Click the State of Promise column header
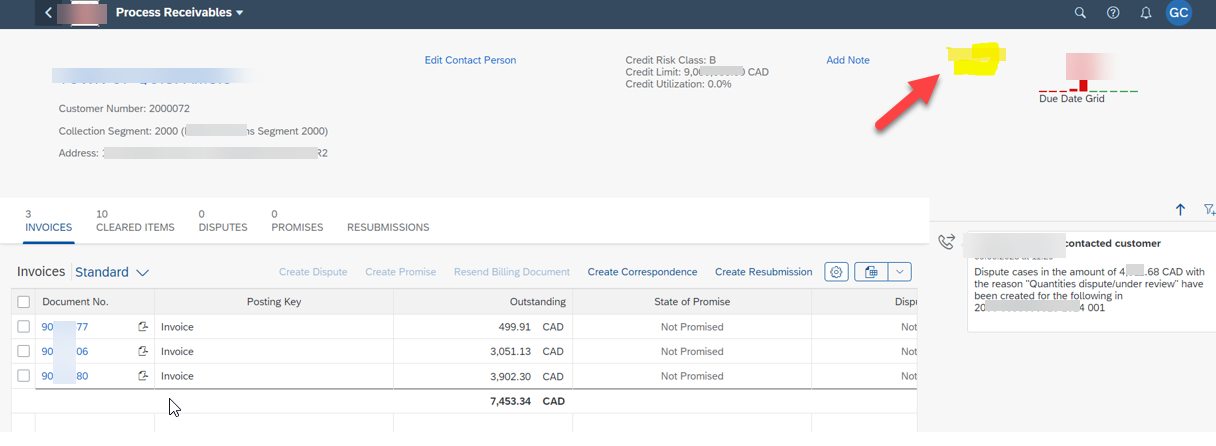 coord(692,302)
